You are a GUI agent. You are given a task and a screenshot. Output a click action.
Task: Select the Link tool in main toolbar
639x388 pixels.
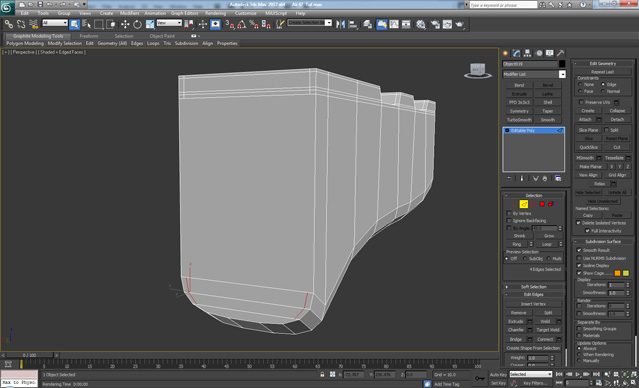tap(9, 24)
